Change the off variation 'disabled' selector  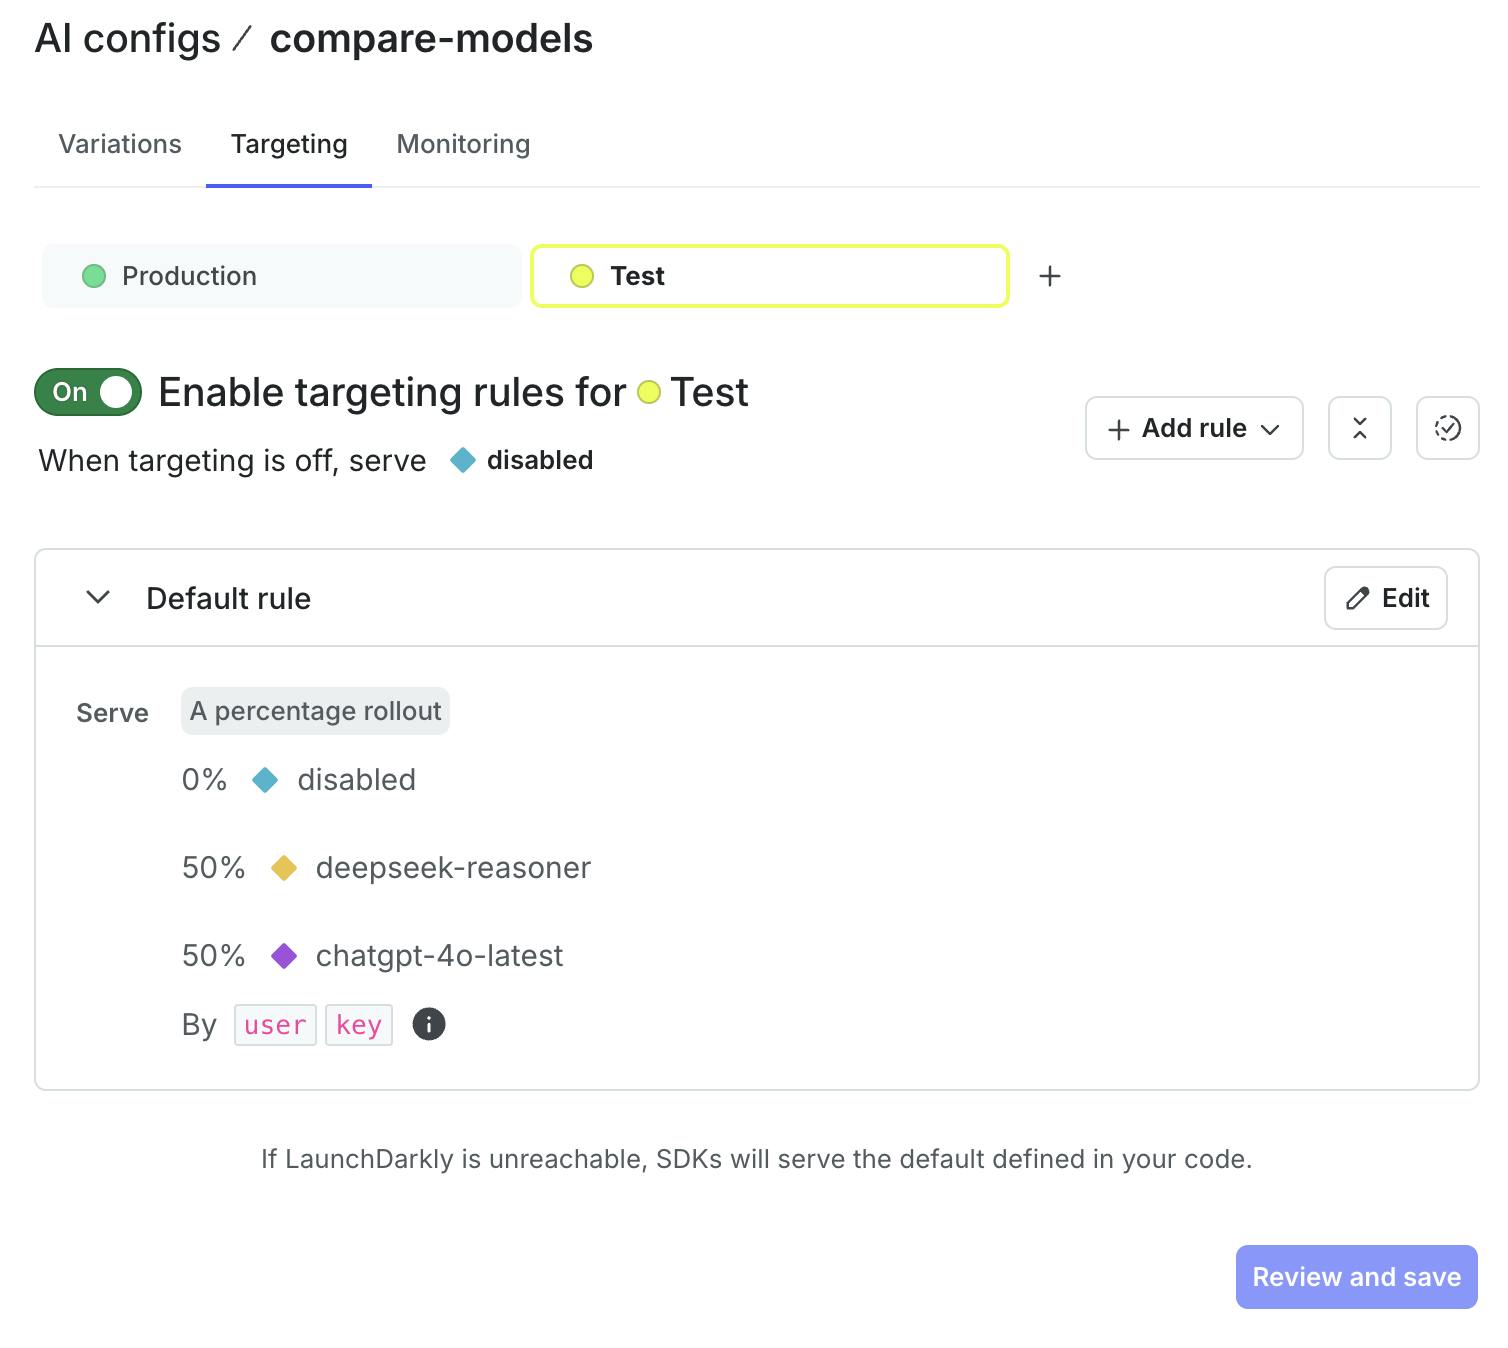(522, 460)
